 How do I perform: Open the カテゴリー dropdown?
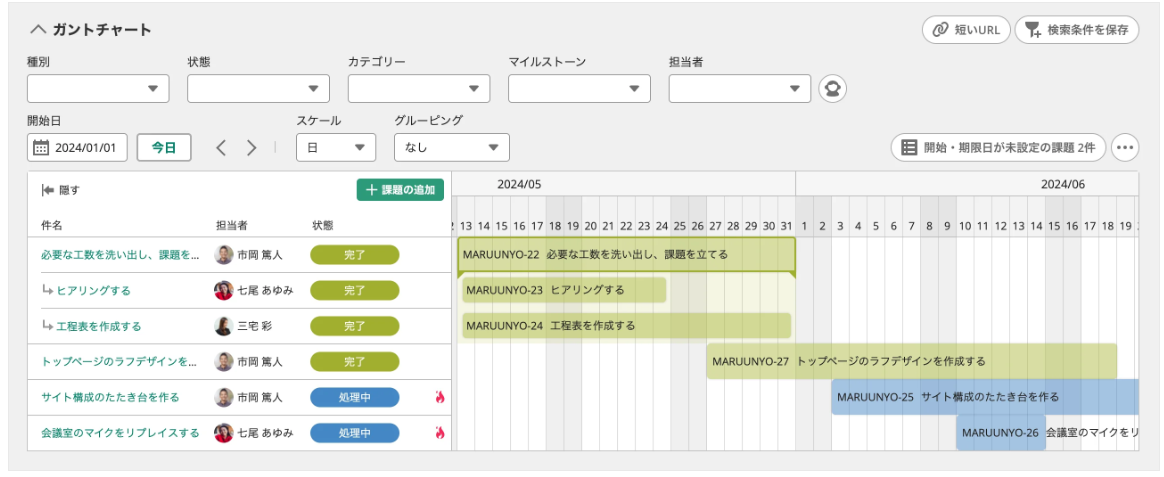point(419,88)
